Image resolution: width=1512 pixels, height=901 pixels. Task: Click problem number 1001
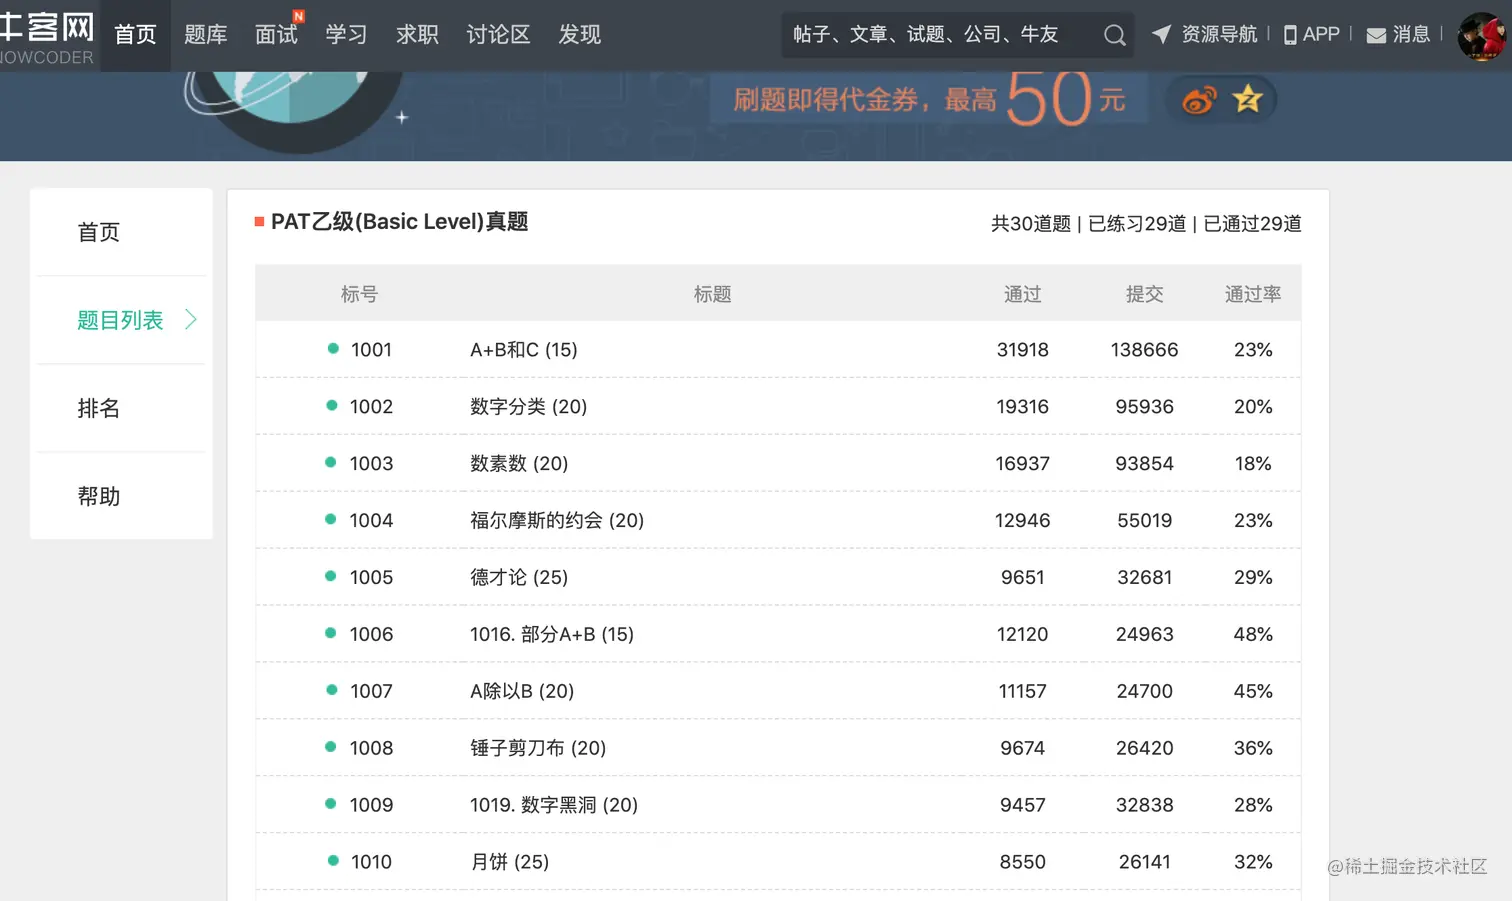(x=371, y=350)
